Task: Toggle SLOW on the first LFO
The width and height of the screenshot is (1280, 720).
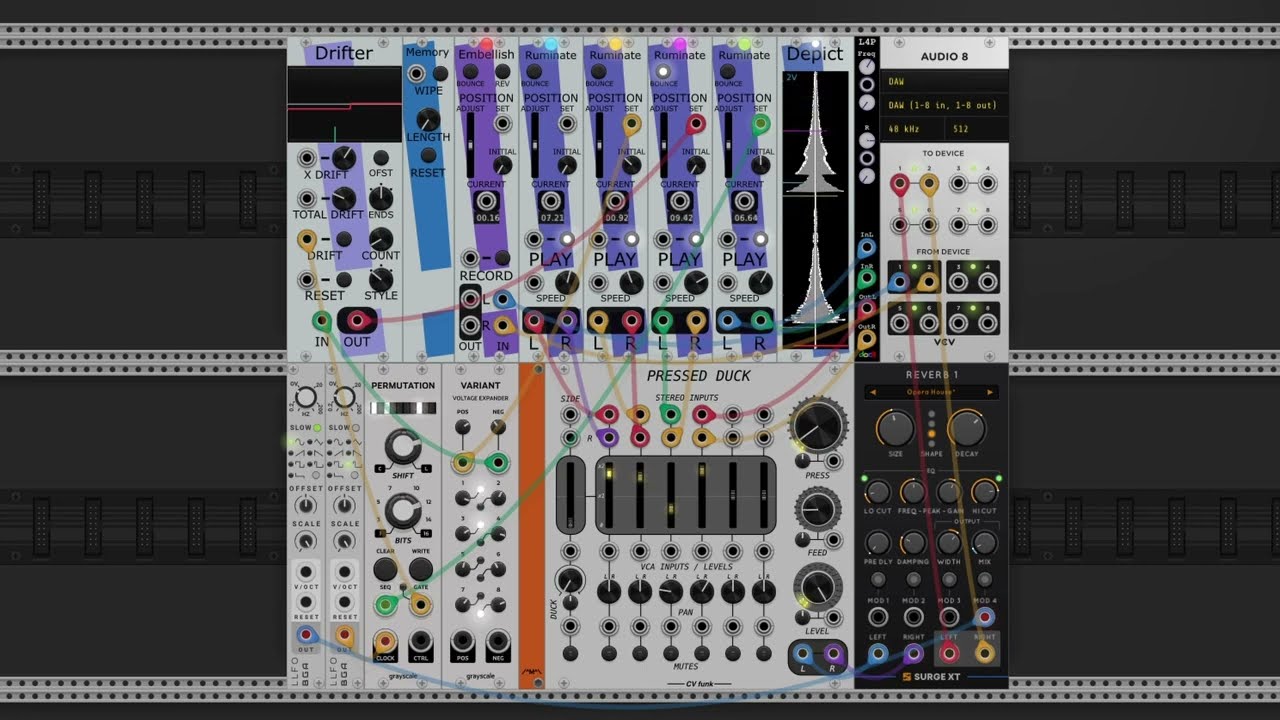Action: [x=315, y=428]
